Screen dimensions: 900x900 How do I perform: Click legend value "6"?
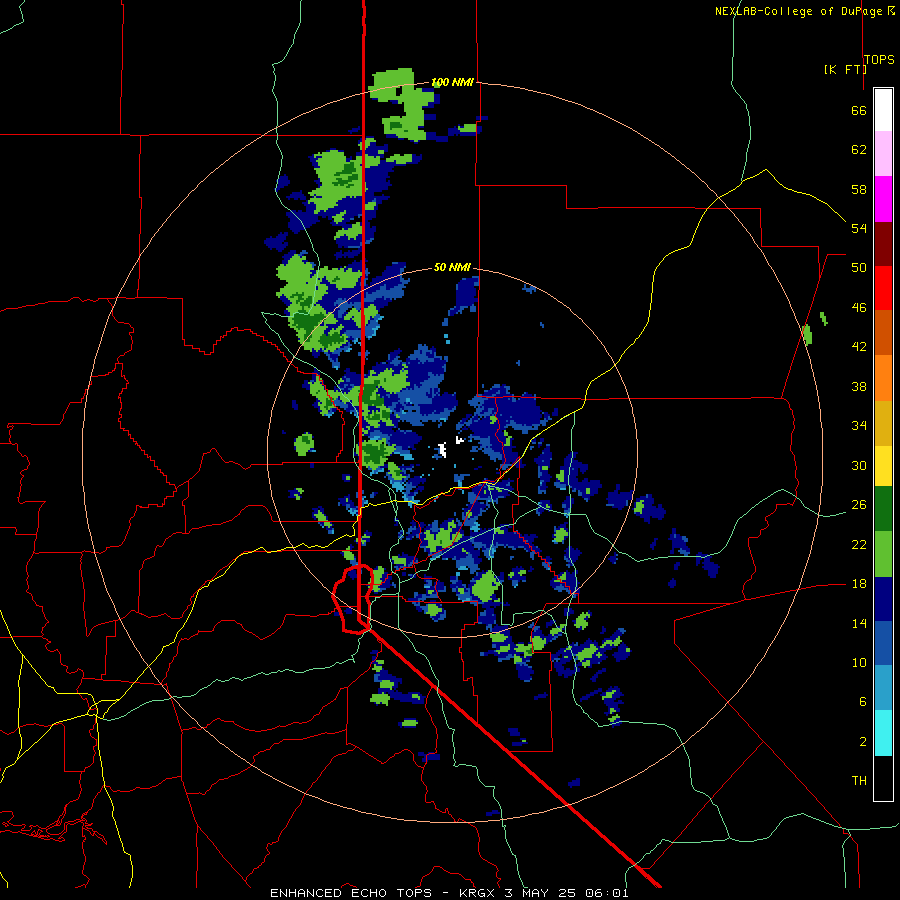pos(863,701)
